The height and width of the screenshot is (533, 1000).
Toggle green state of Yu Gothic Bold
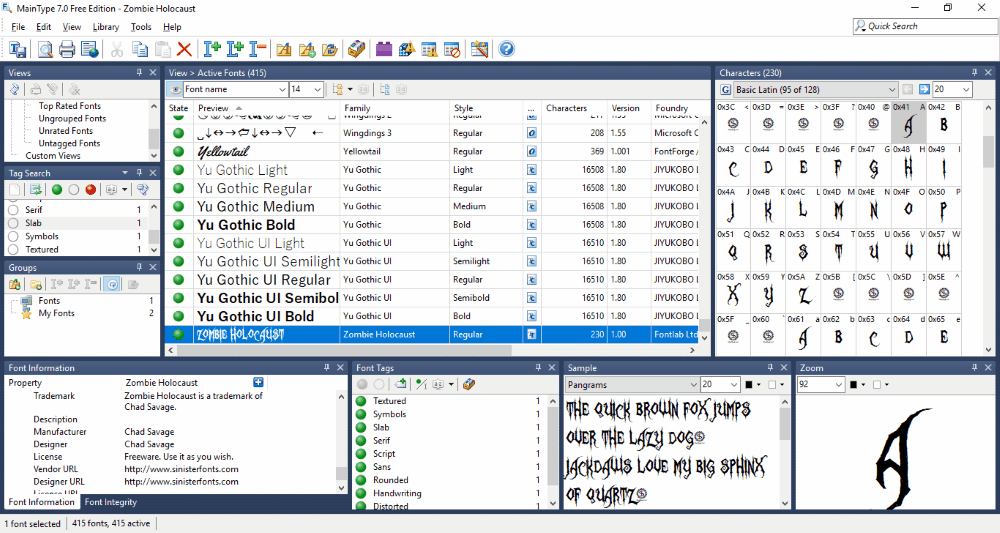pyautogui.click(x=179, y=224)
